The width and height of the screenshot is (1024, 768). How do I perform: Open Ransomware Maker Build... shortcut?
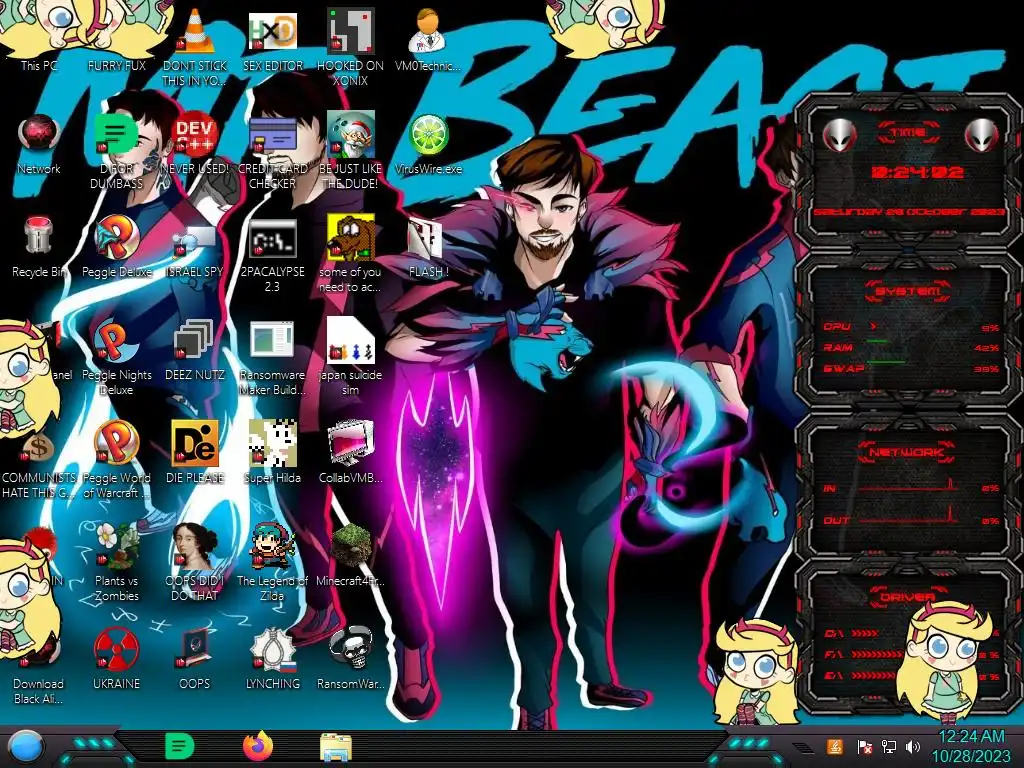pos(272,358)
